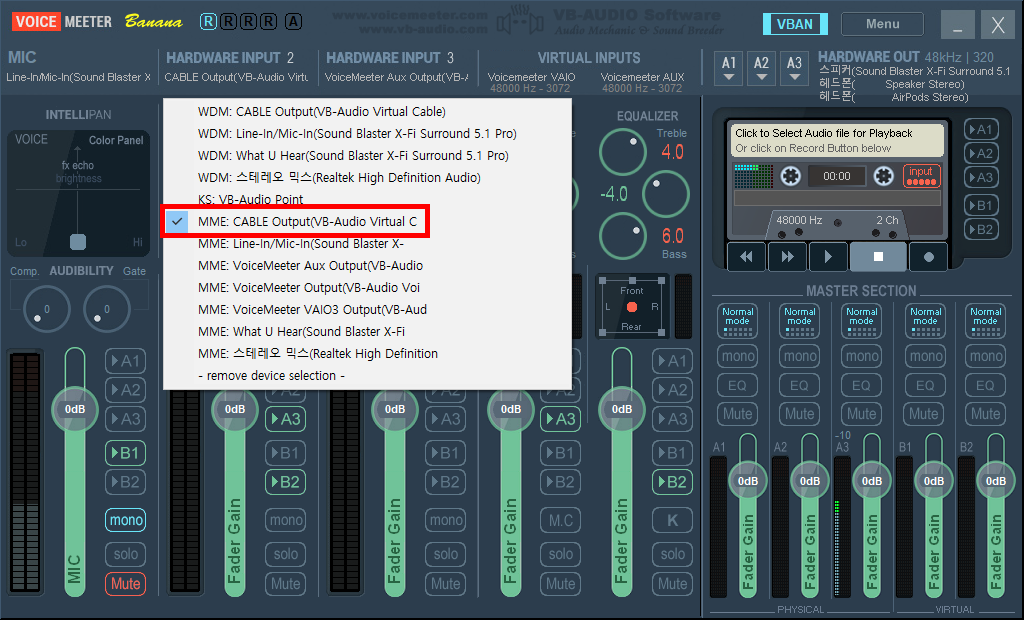
Task: Click Hardware Input 3 fader knob
Action: click(x=394, y=409)
